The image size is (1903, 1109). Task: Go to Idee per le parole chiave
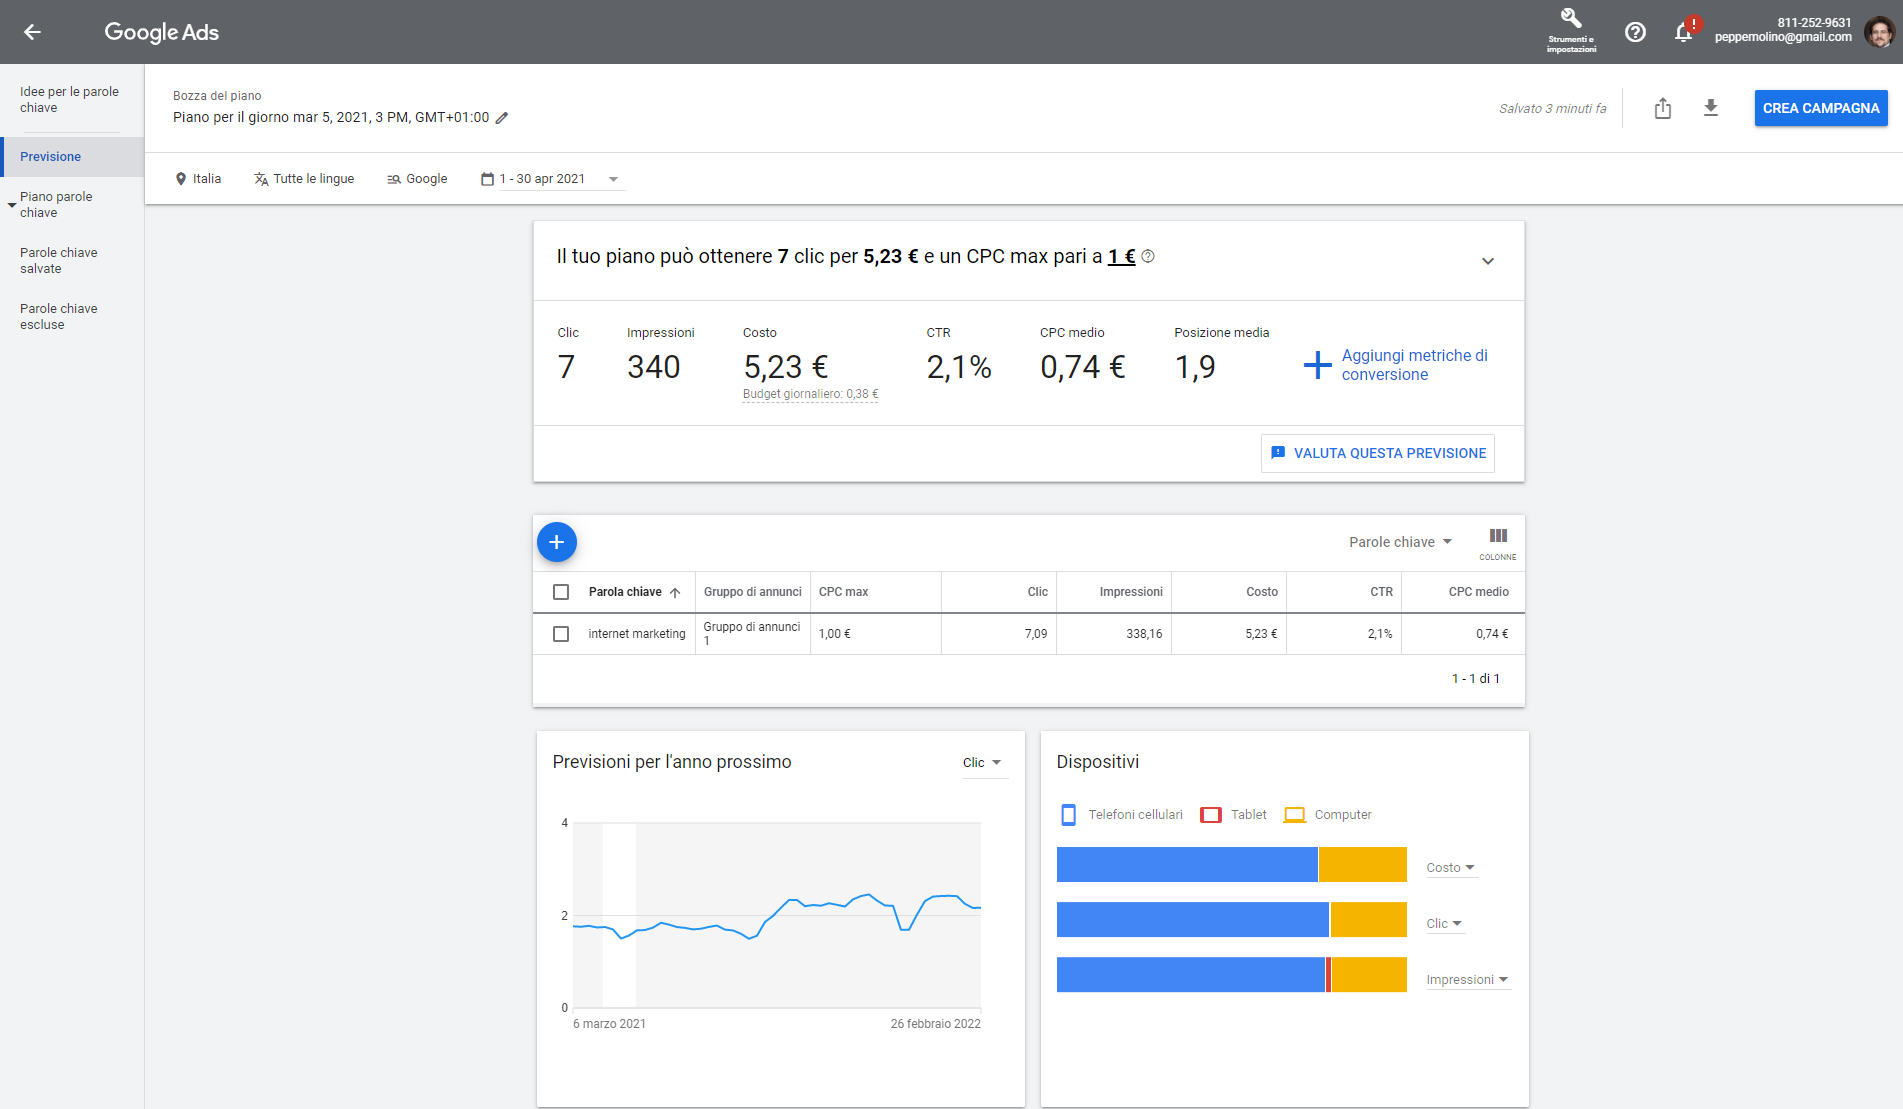click(x=70, y=99)
